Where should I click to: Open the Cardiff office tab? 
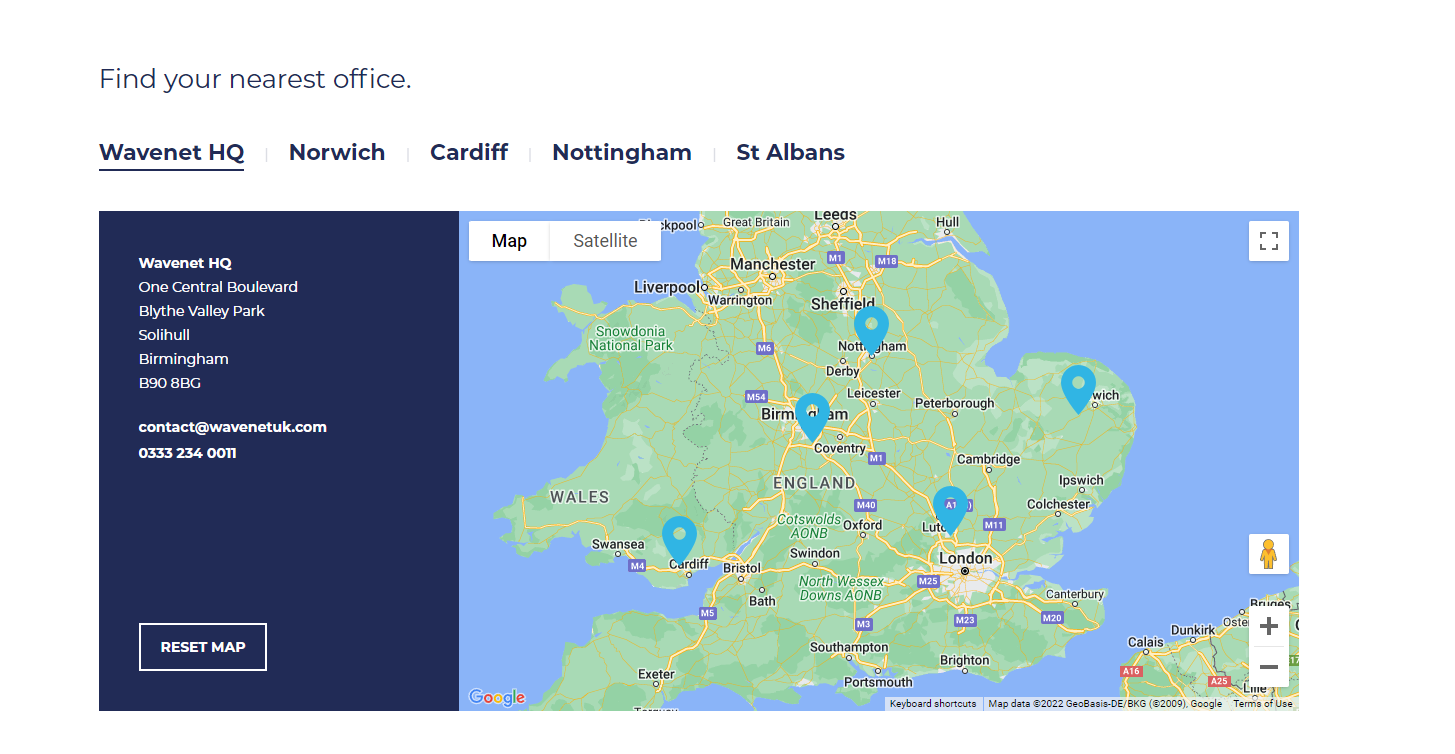tap(469, 153)
